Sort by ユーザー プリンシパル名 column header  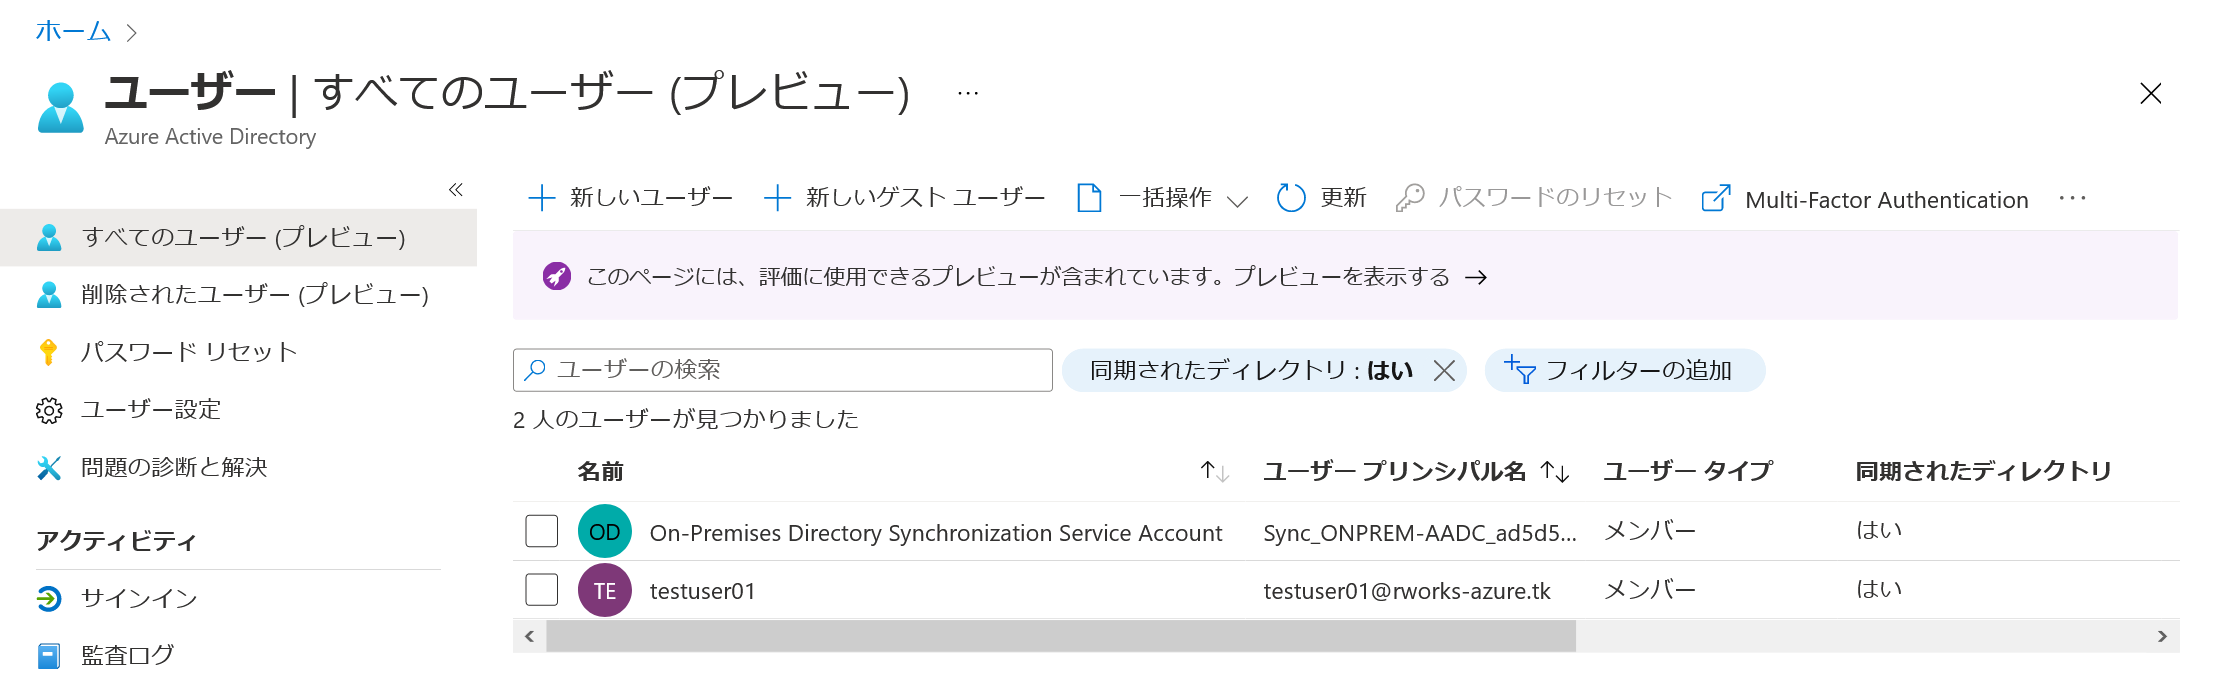click(1394, 471)
